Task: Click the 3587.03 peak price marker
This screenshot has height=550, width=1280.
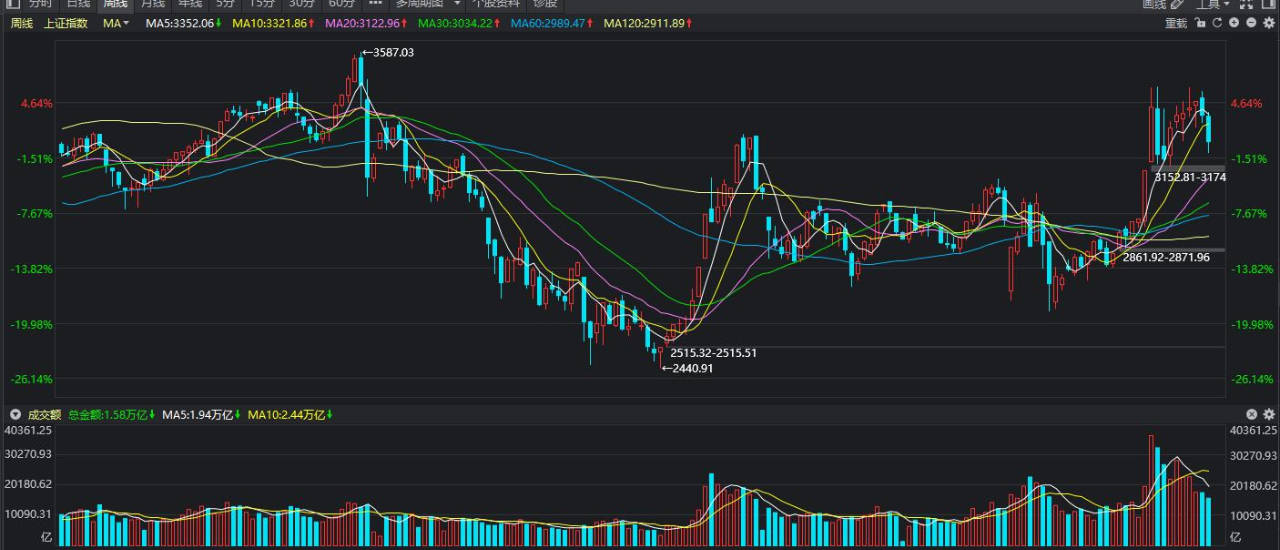Action: (391, 52)
